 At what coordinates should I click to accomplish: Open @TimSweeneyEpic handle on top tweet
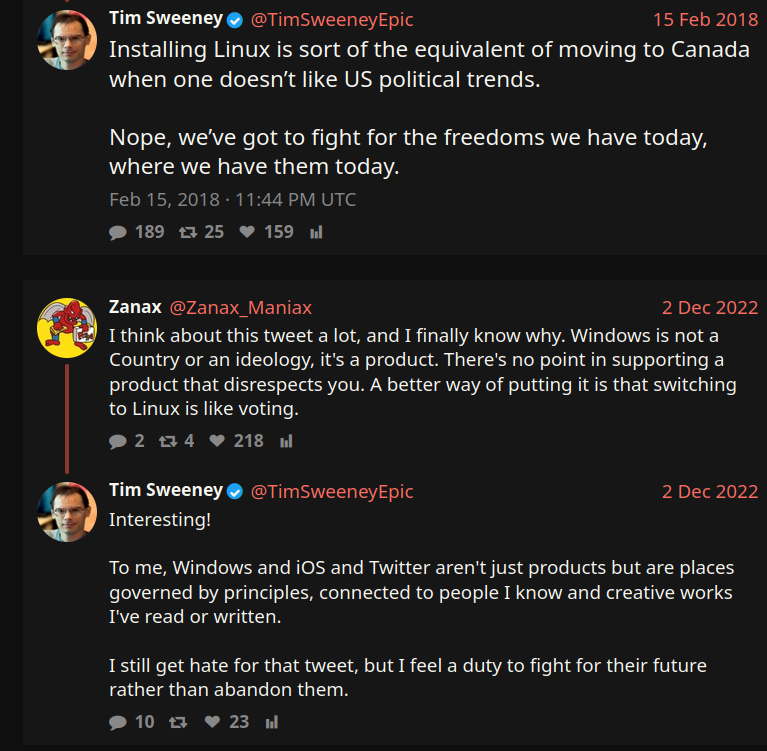[331, 20]
